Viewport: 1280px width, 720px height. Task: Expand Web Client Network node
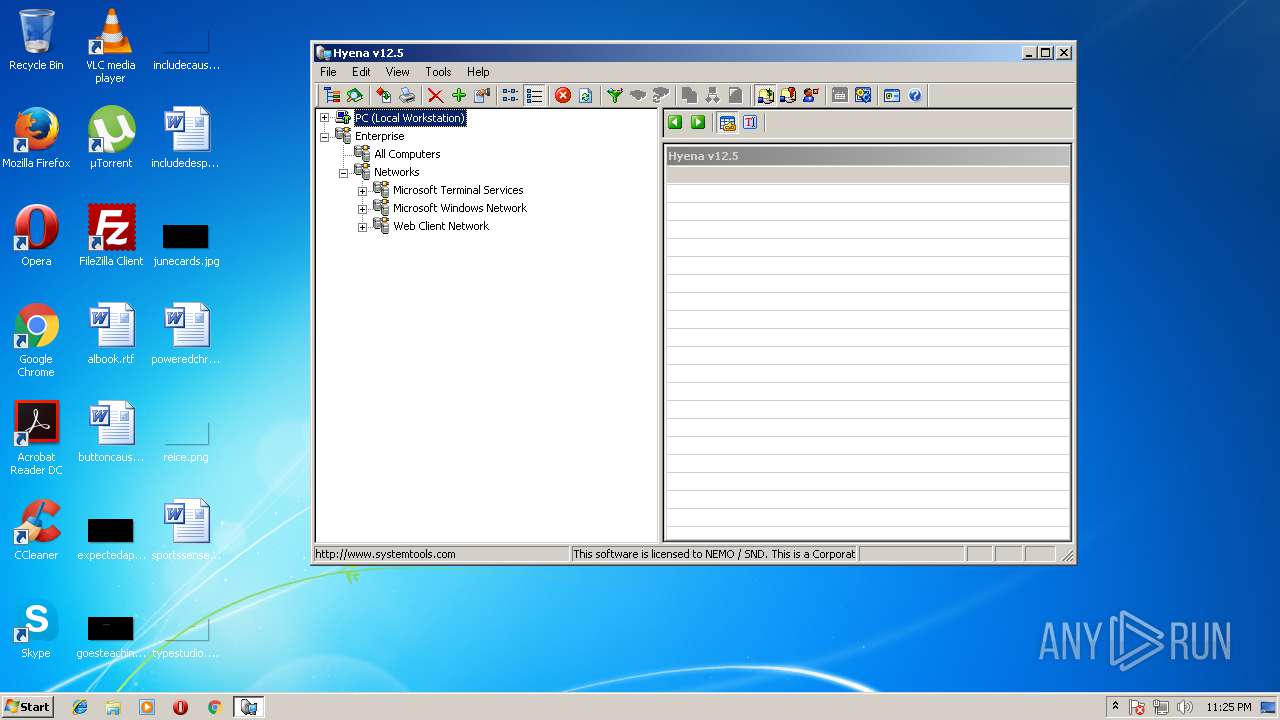pos(362,226)
